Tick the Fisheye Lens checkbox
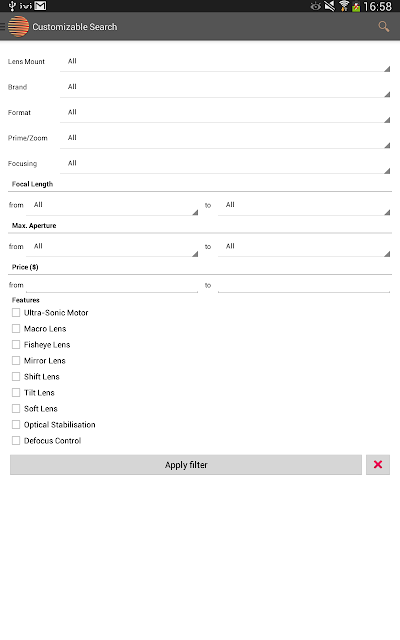Image resolution: width=400 pixels, height=640 pixels. 16,344
